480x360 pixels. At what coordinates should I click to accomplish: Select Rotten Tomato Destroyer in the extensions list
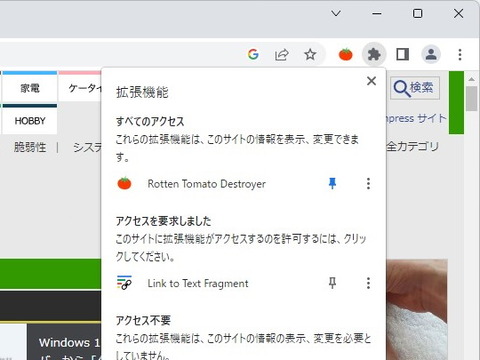click(x=207, y=184)
